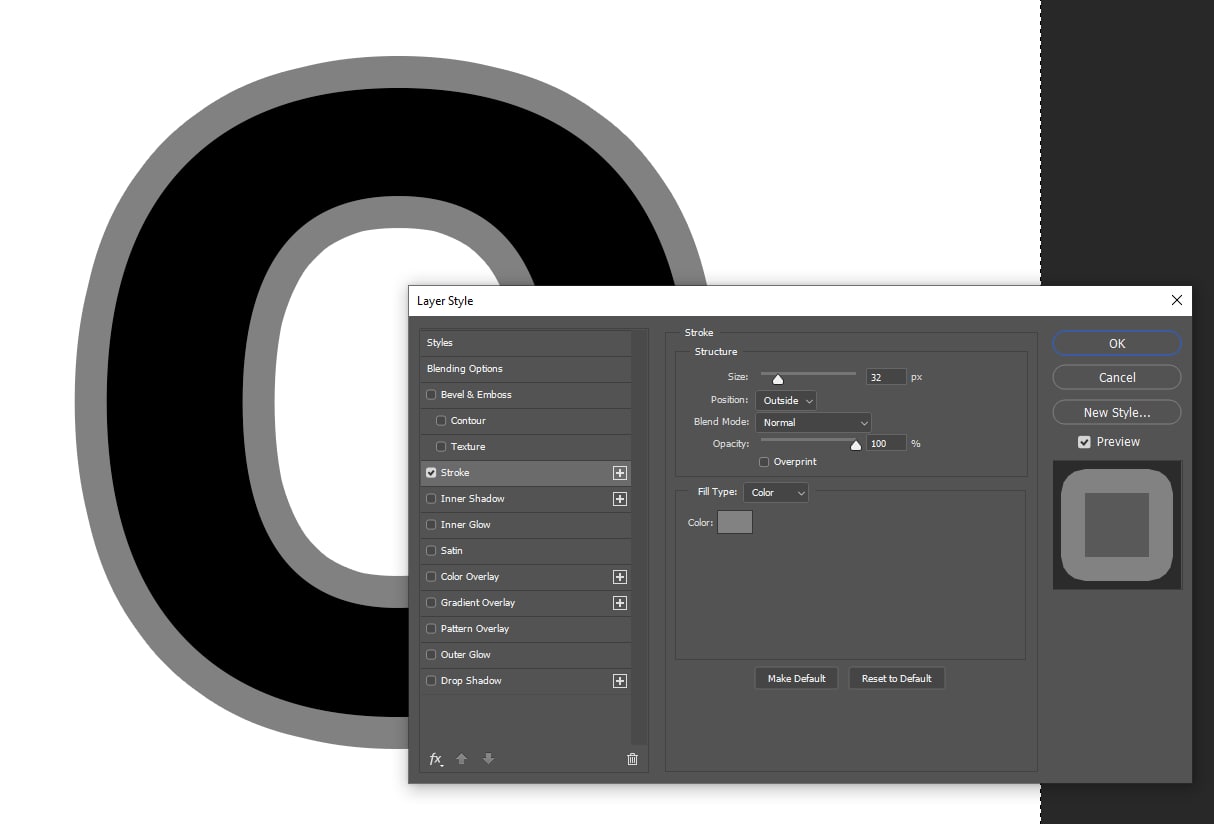Viewport: 1214px width, 824px height.
Task: Confirm with the OK button
Action: [1117, 343]
